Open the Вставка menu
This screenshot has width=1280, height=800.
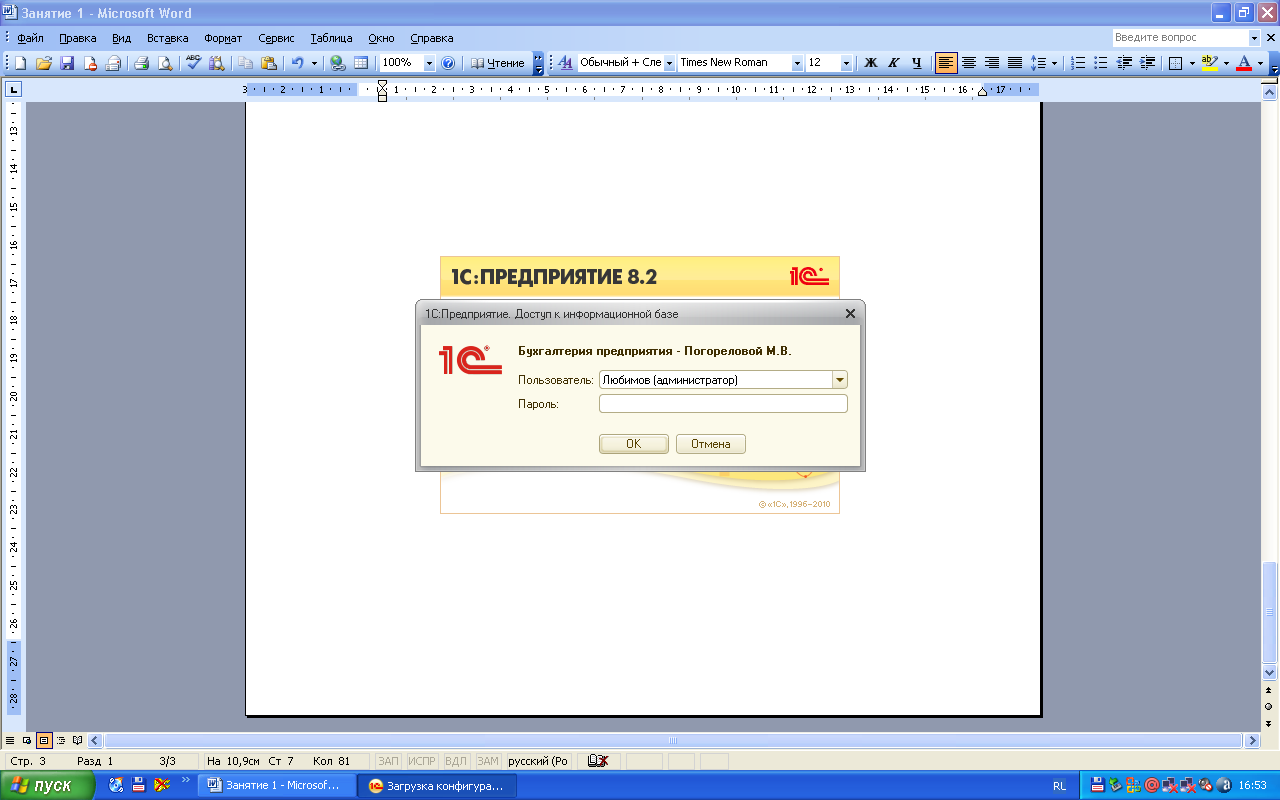point(167,38)
